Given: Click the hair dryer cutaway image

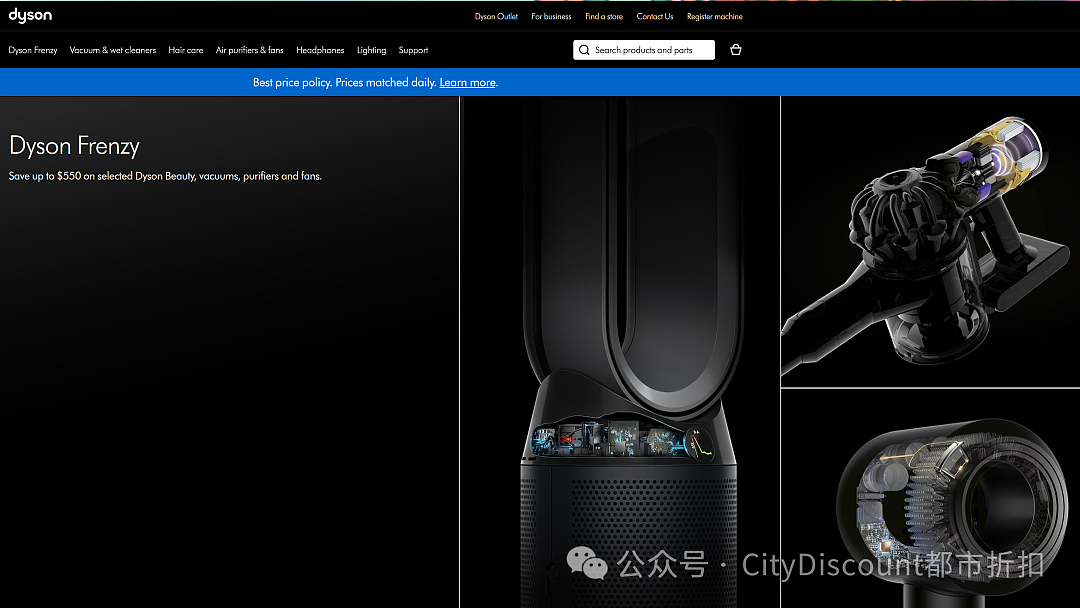Looking at the screenshot, I should click(x=931, y=499).
